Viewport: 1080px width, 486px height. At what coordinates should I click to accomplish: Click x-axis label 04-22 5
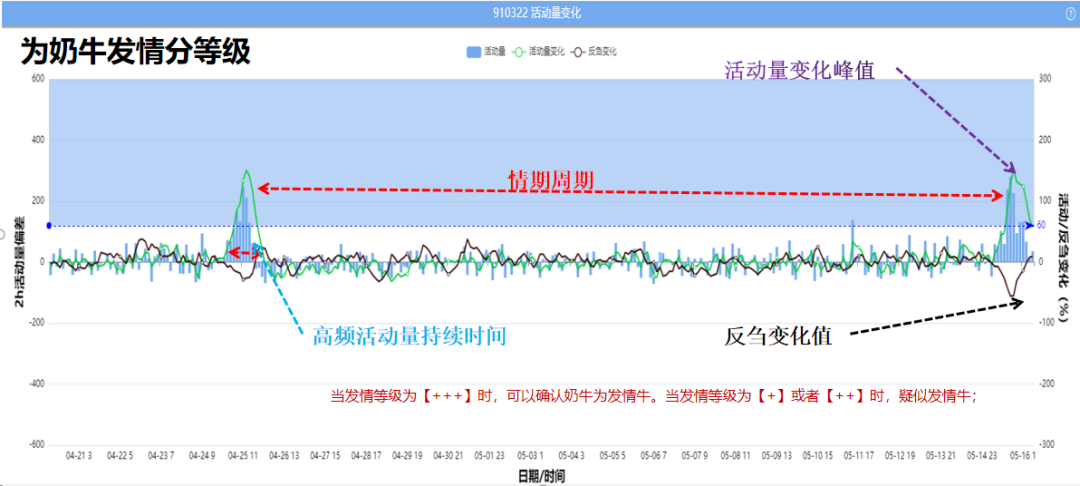(x=120, y=456)
